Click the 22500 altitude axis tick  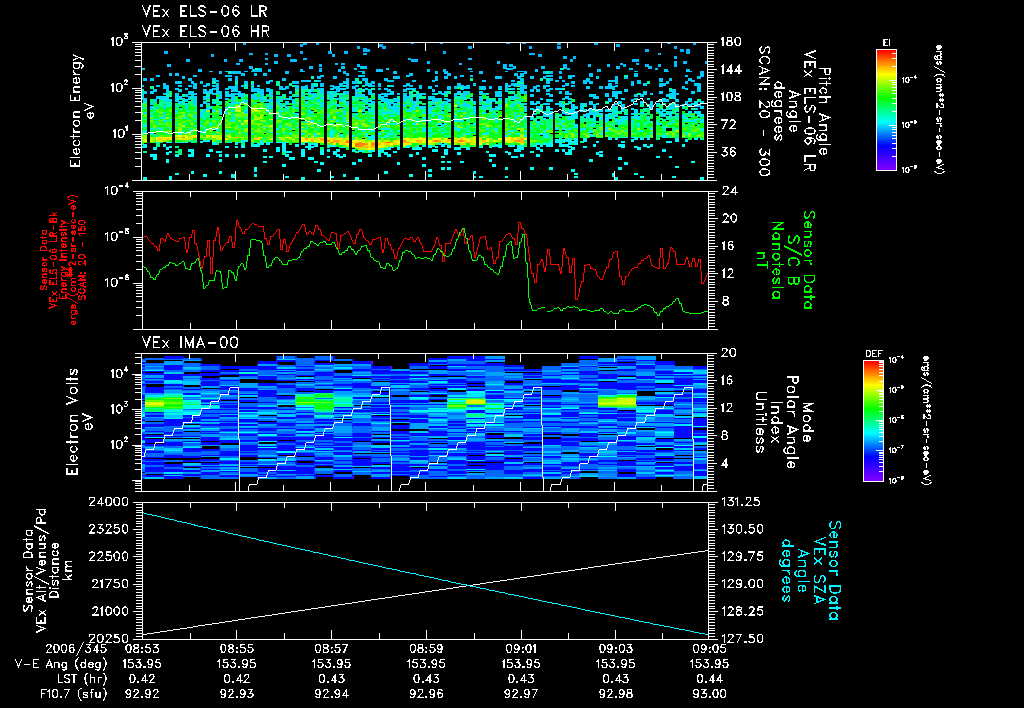click(108, 556)
